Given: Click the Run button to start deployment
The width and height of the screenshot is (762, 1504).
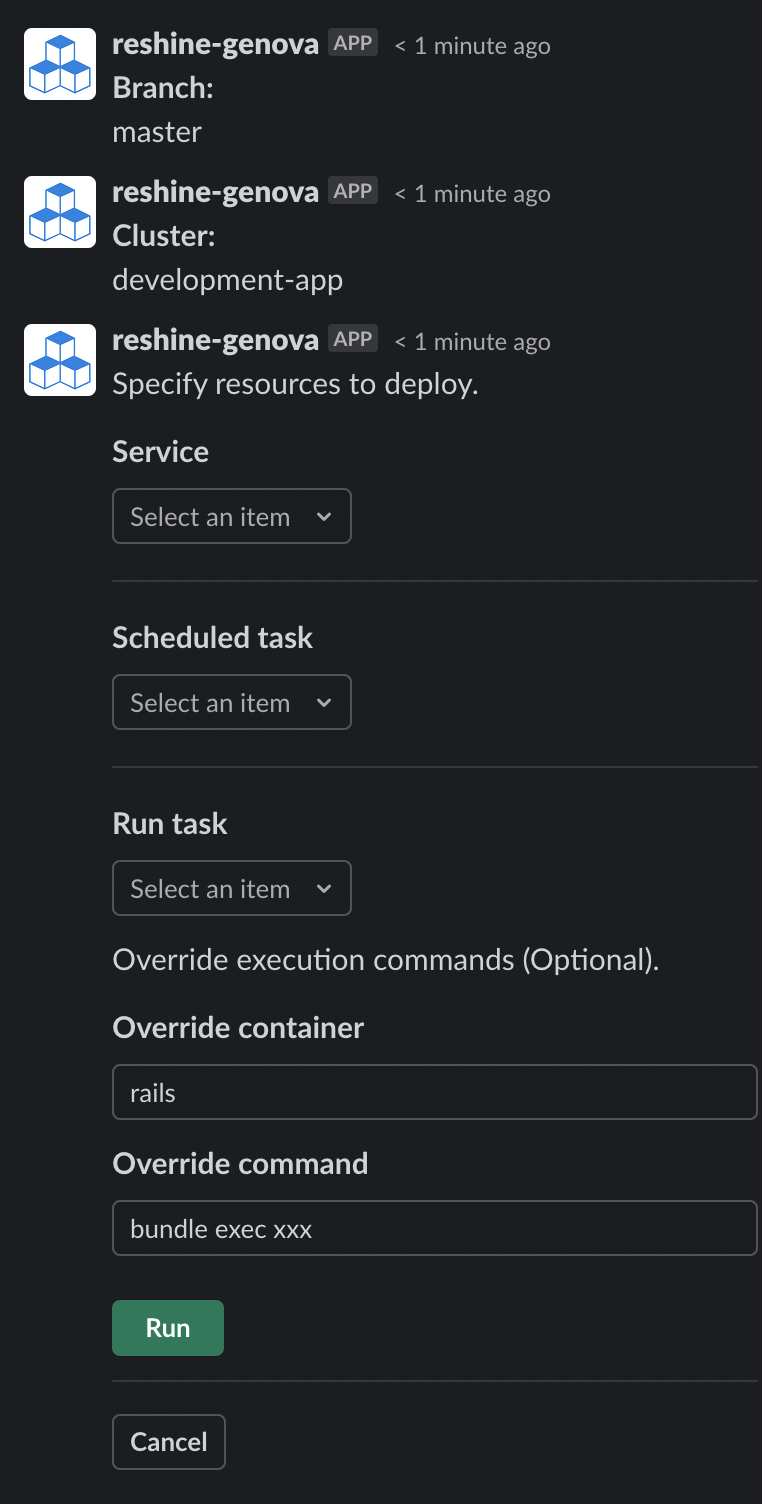Looking at the screenshot, I should (167, 1327).
